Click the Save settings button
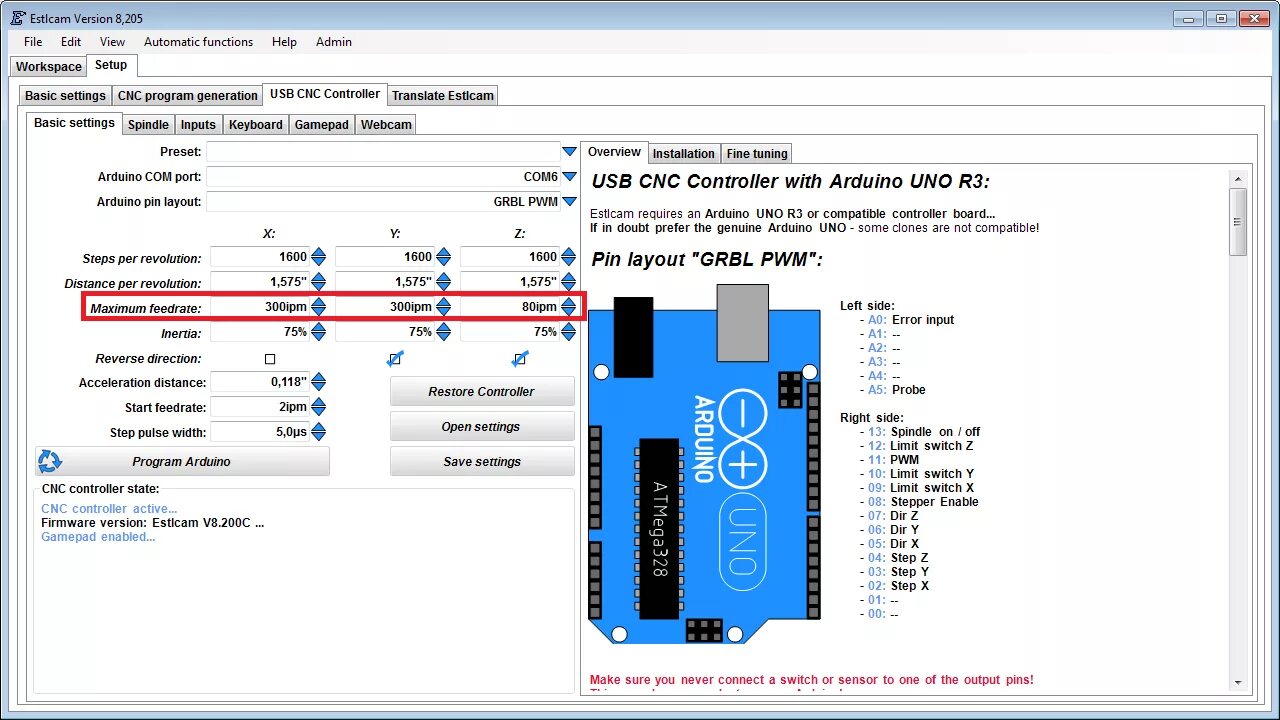1280x720 pixels. (482, 461)
